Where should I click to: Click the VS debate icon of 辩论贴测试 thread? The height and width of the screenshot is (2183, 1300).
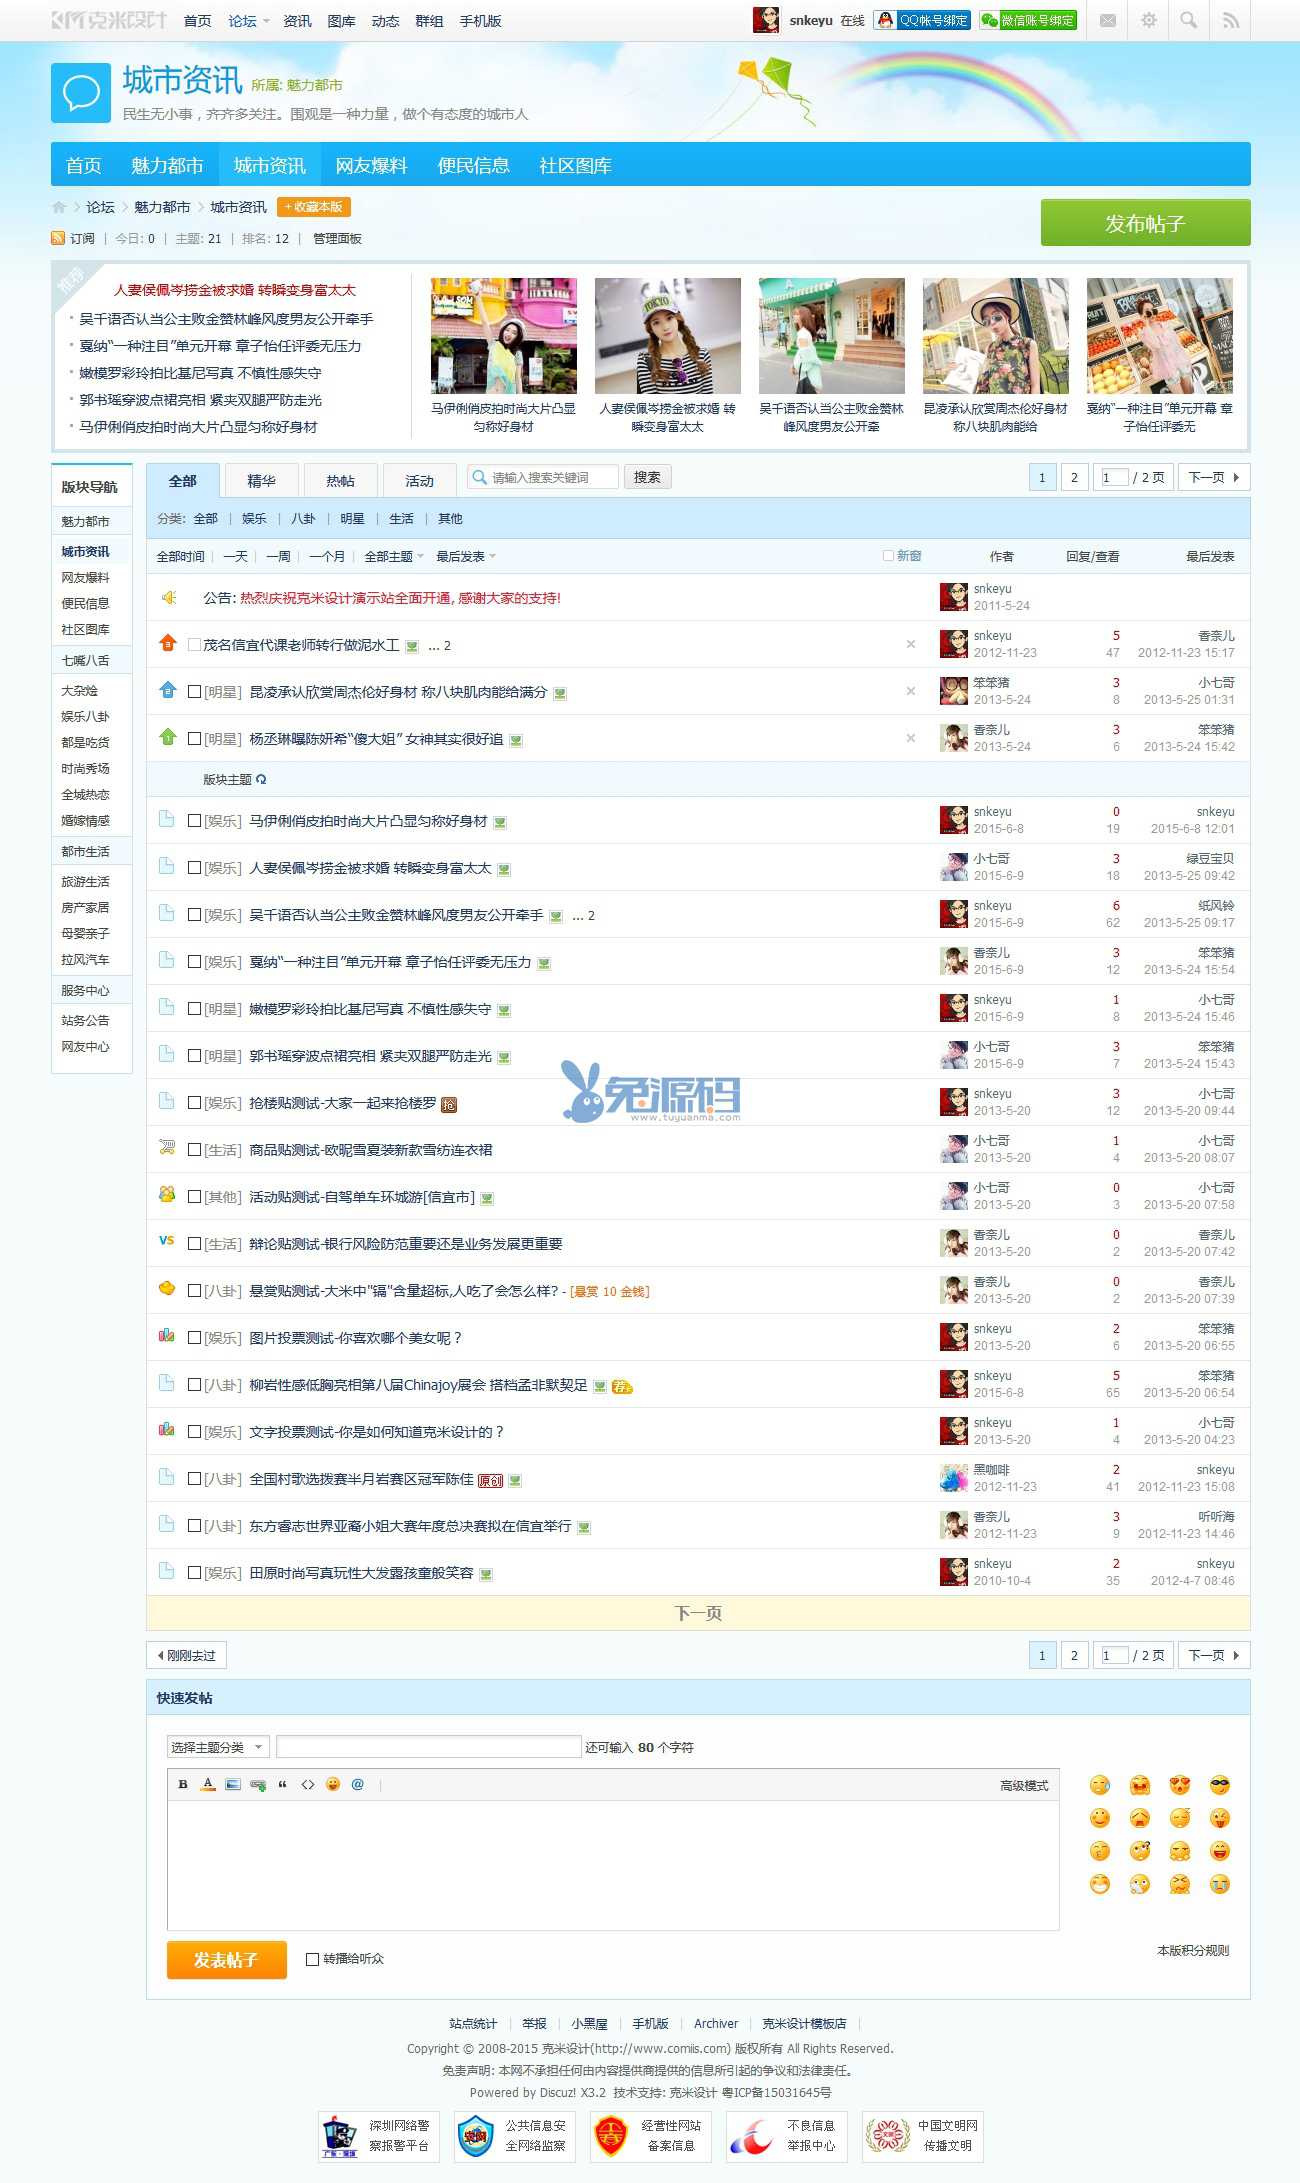pyautogui.click(x=167, y=1240)
